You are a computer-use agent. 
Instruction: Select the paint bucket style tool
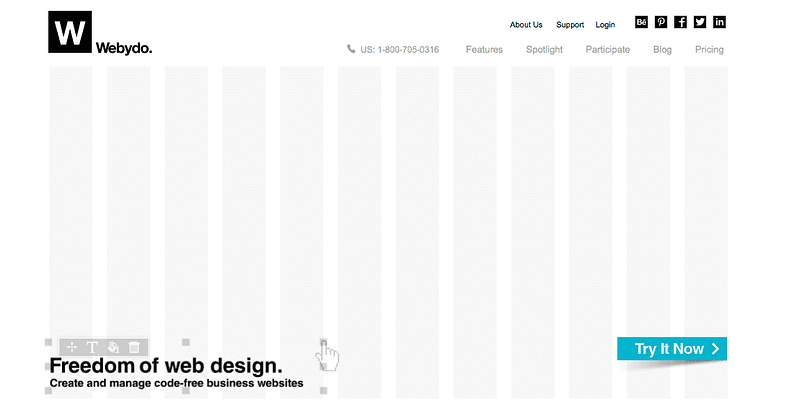pos(113,348)
